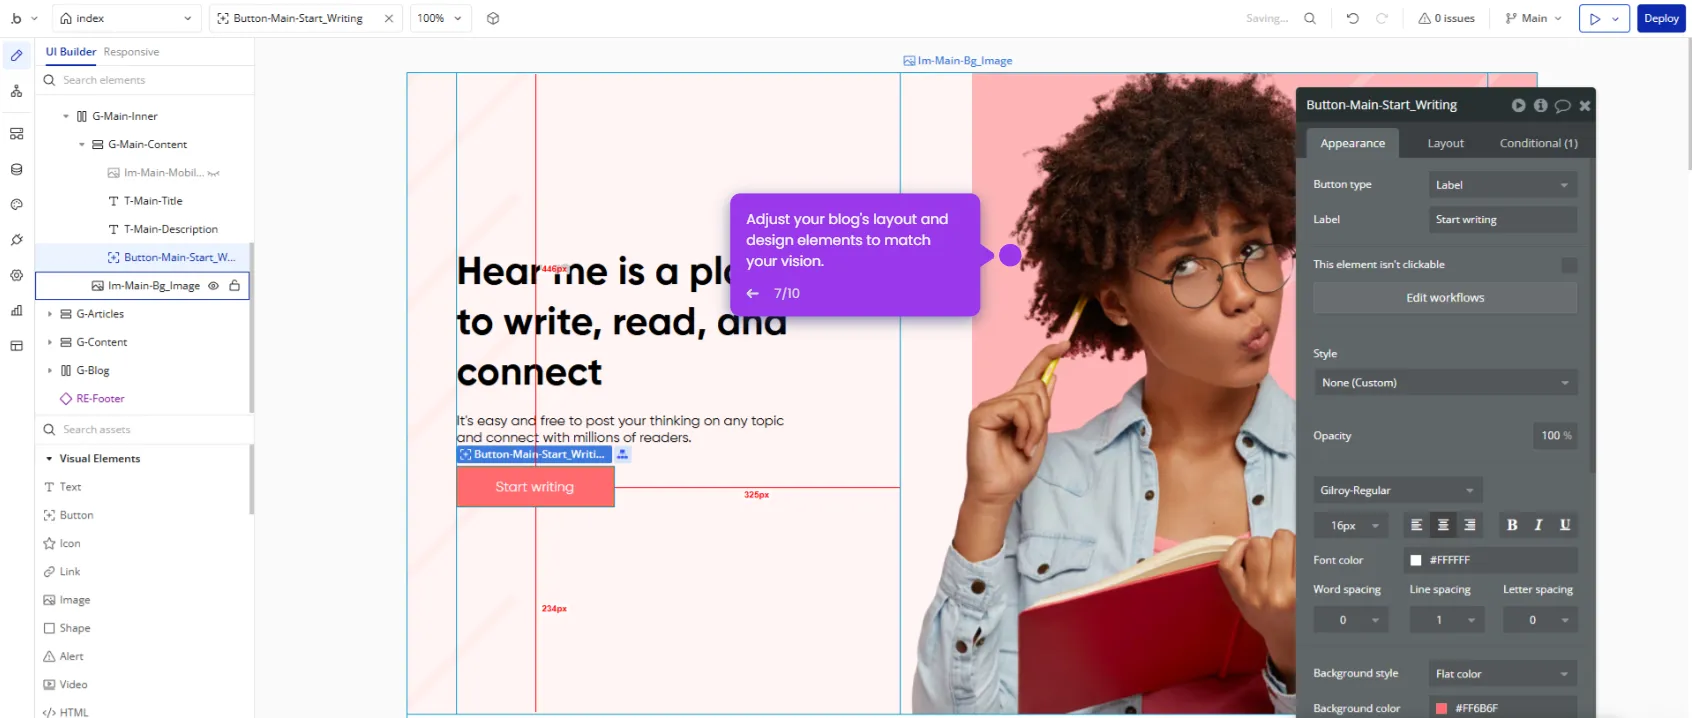1692x718 pixels.
Task: Select the Appearance tab
Action: click(1353, 144)
